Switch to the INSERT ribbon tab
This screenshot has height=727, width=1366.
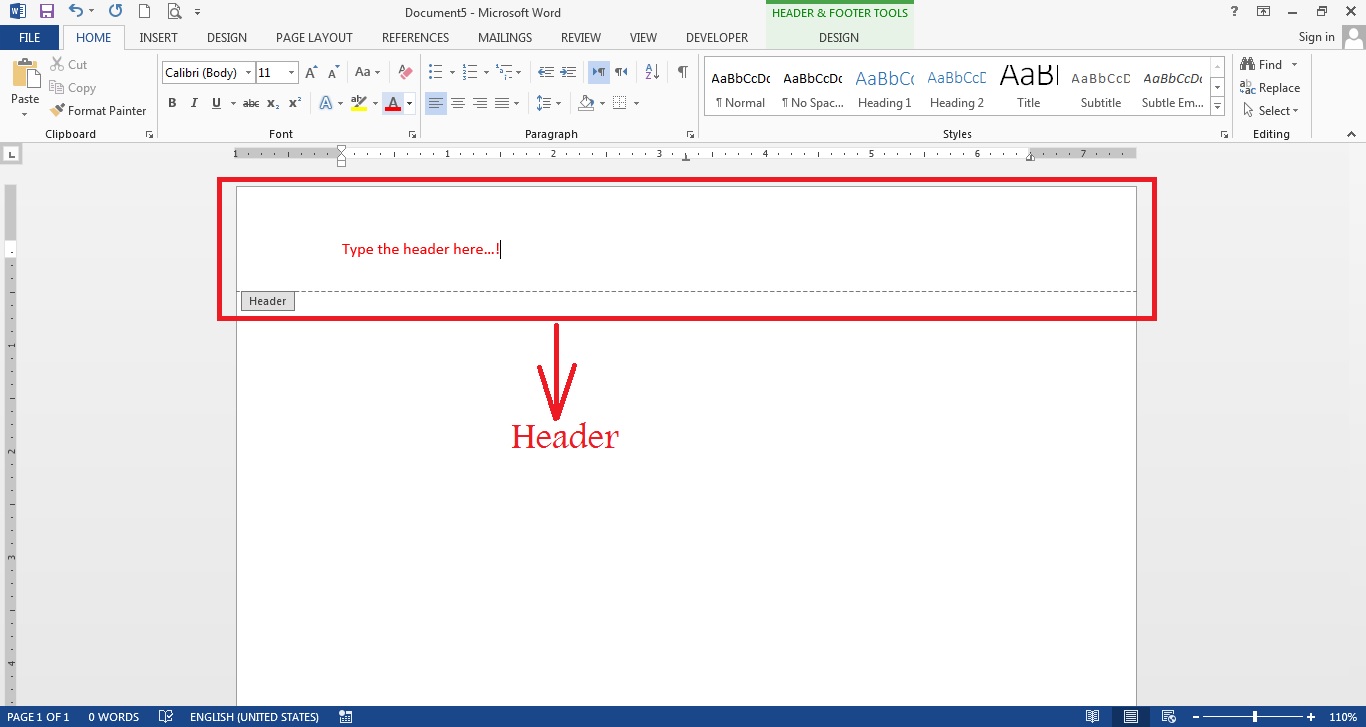(158, 37)
